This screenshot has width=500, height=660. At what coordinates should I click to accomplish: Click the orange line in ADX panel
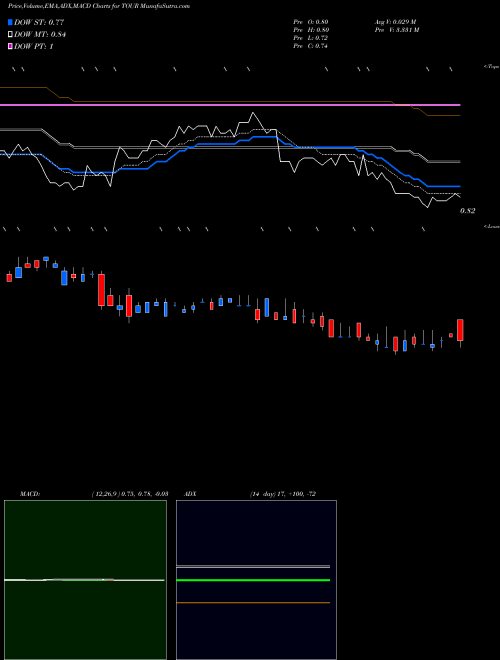[x=253, y=603]
